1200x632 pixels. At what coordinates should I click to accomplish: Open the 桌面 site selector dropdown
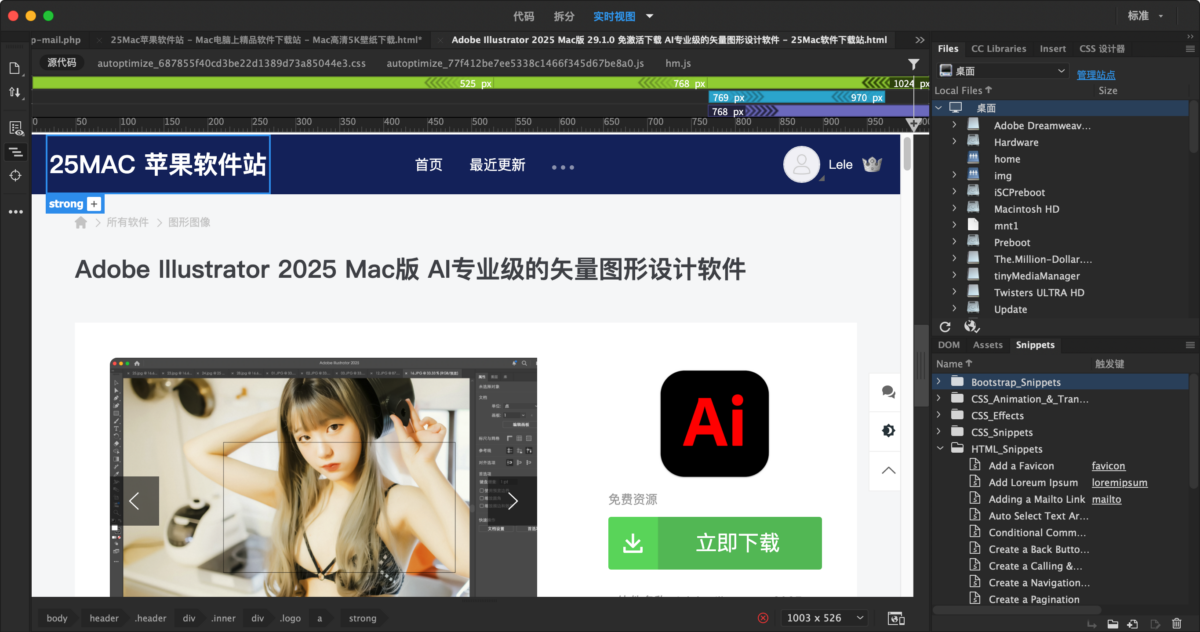(x=1003, y=71)
